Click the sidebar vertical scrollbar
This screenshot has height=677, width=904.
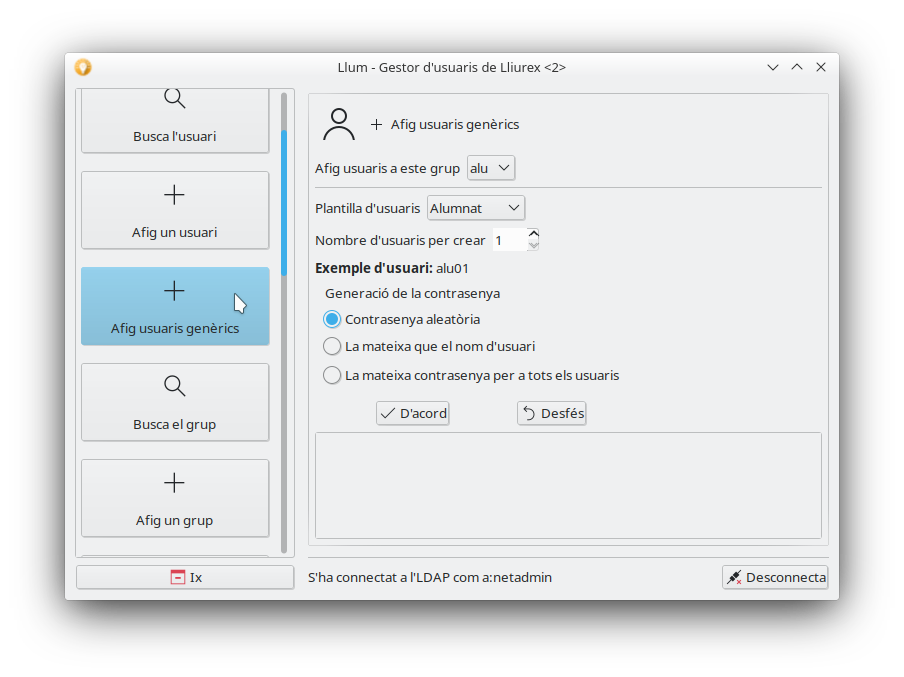tap(284, 200)
